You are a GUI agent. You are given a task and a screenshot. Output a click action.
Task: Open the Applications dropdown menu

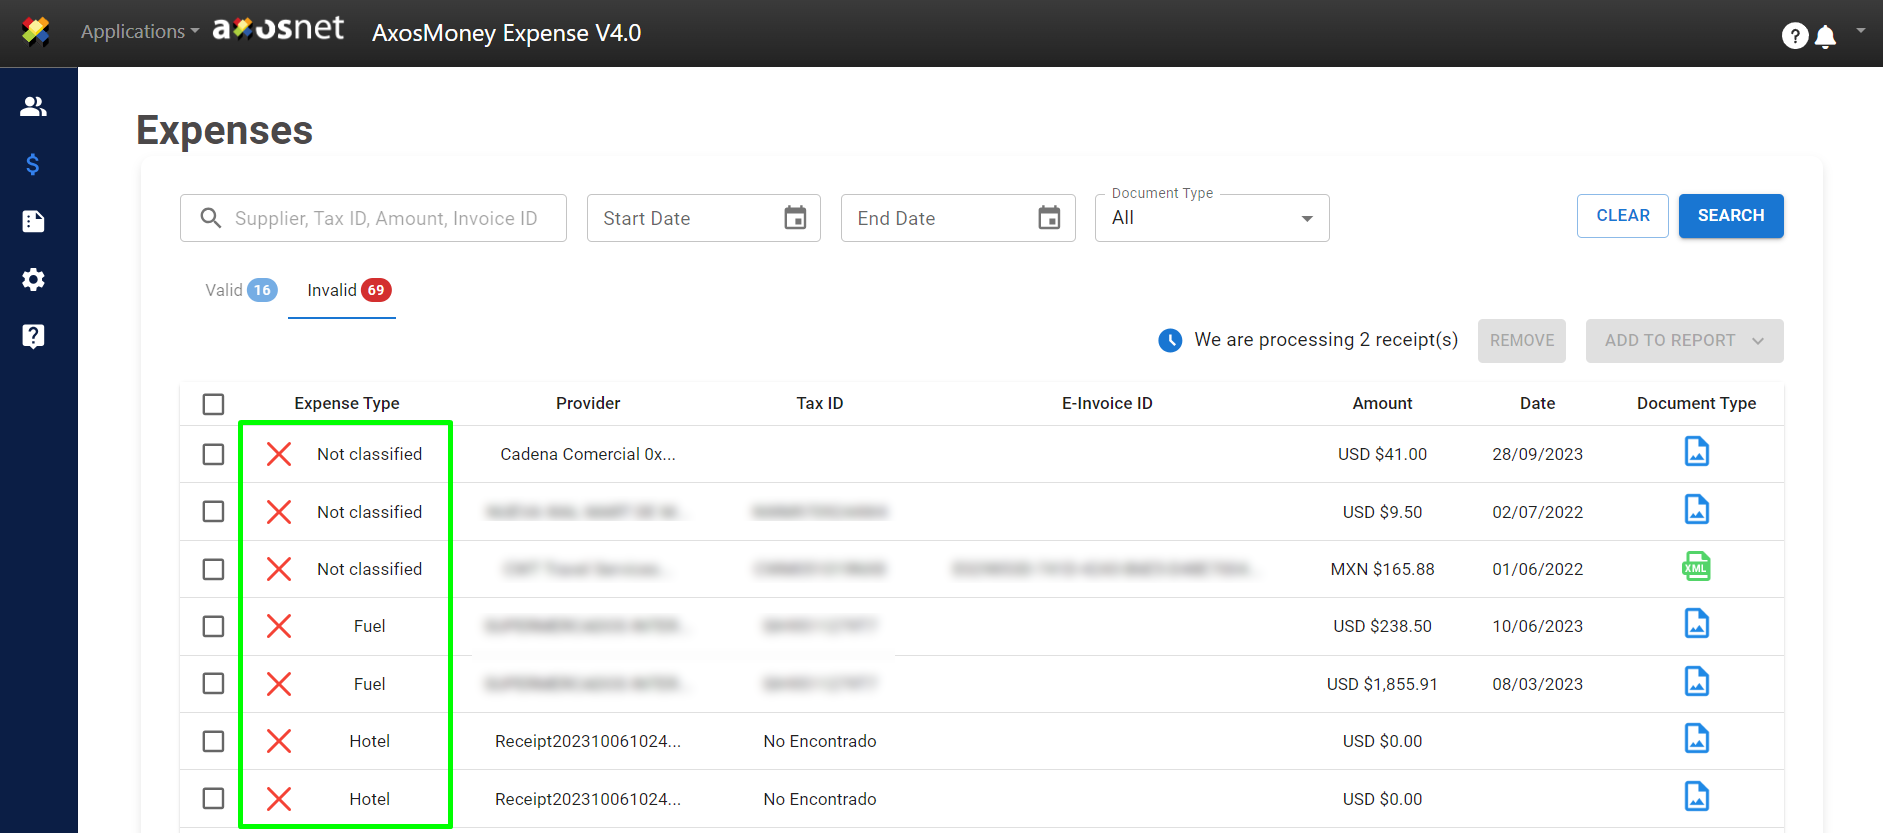coord(140,32)
